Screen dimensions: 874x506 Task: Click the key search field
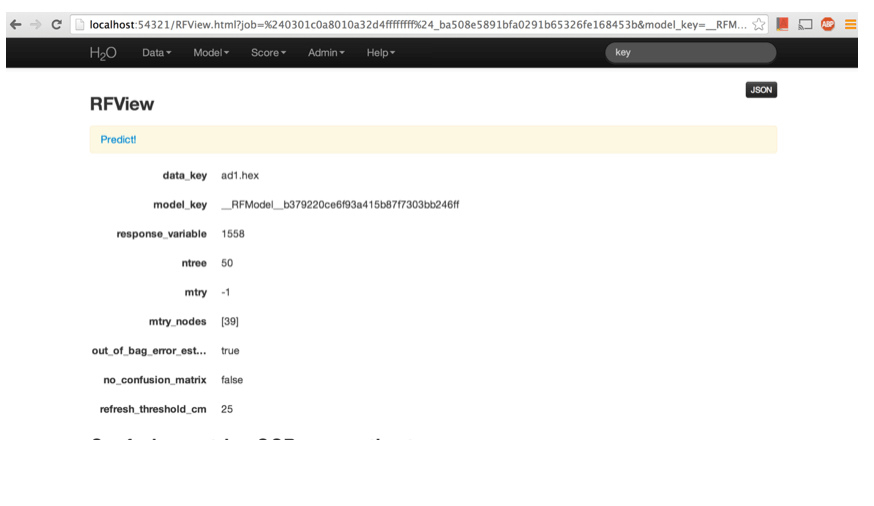[x=690, y=52]
